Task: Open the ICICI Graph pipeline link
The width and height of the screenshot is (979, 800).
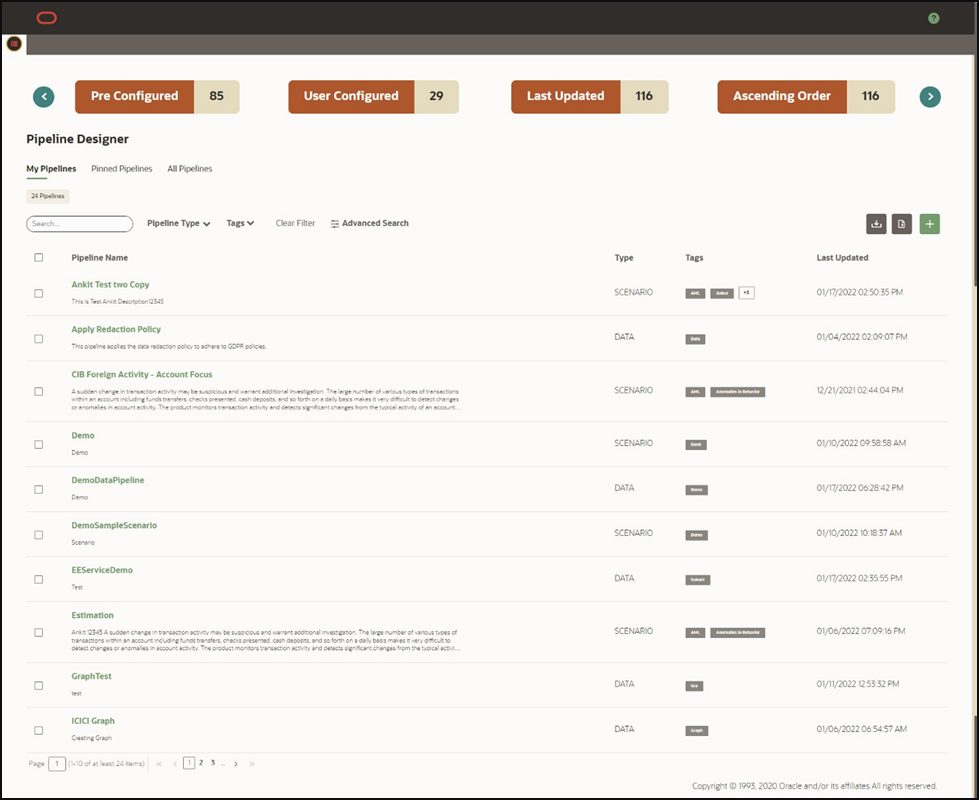Action: (x=93, y=721)
